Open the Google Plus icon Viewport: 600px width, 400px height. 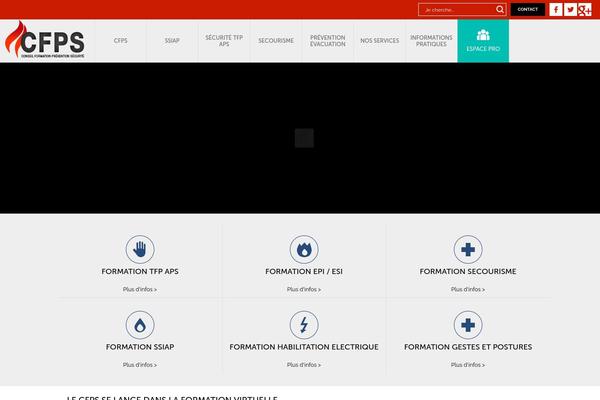(x=585, y=10)
